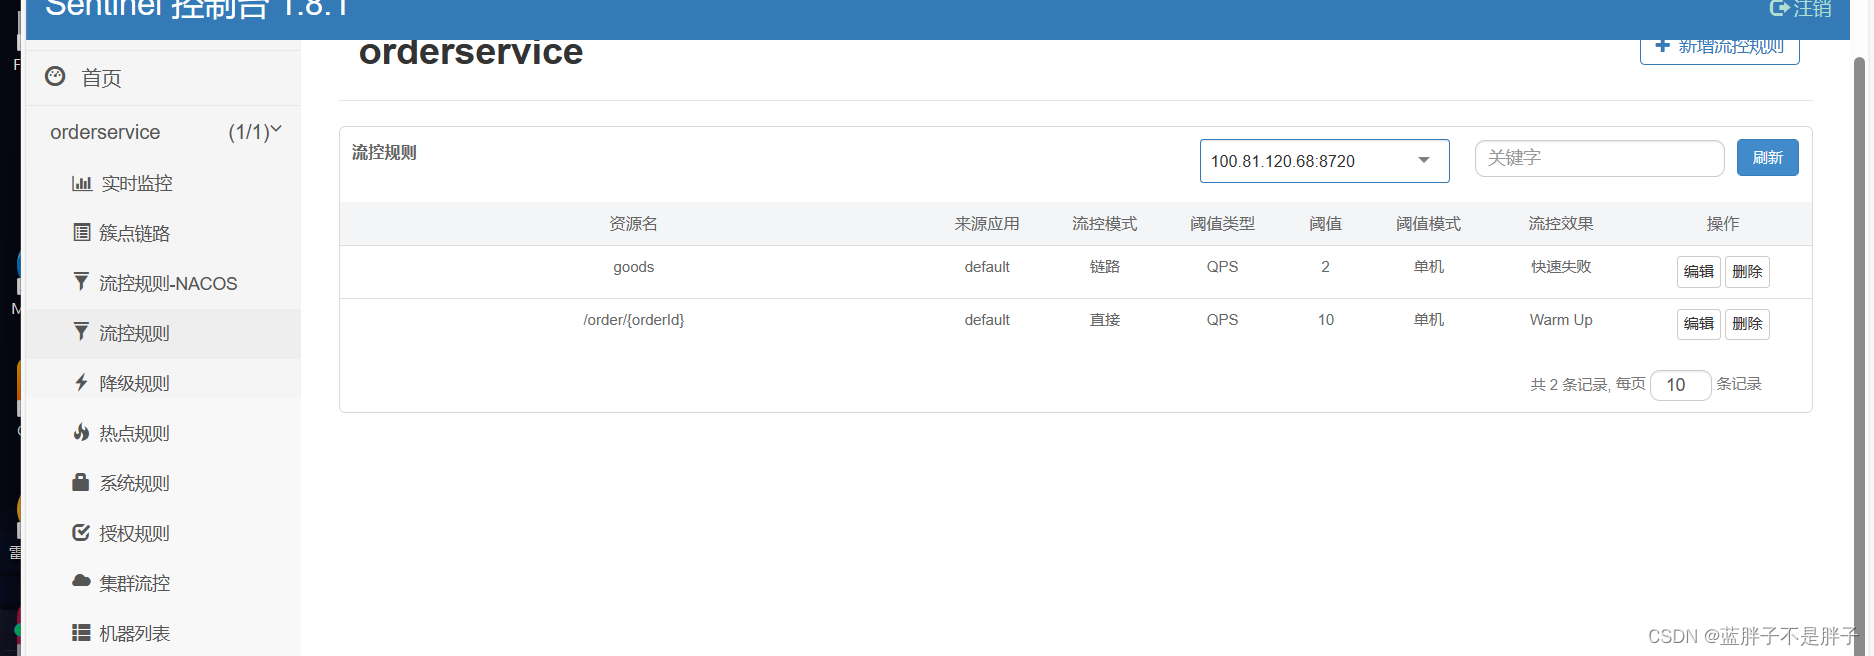The height and width of the screenshot is (656, 1874).
Task: Click 删除 for the /order/{orderId} rule
Action: click(1747, 324)
